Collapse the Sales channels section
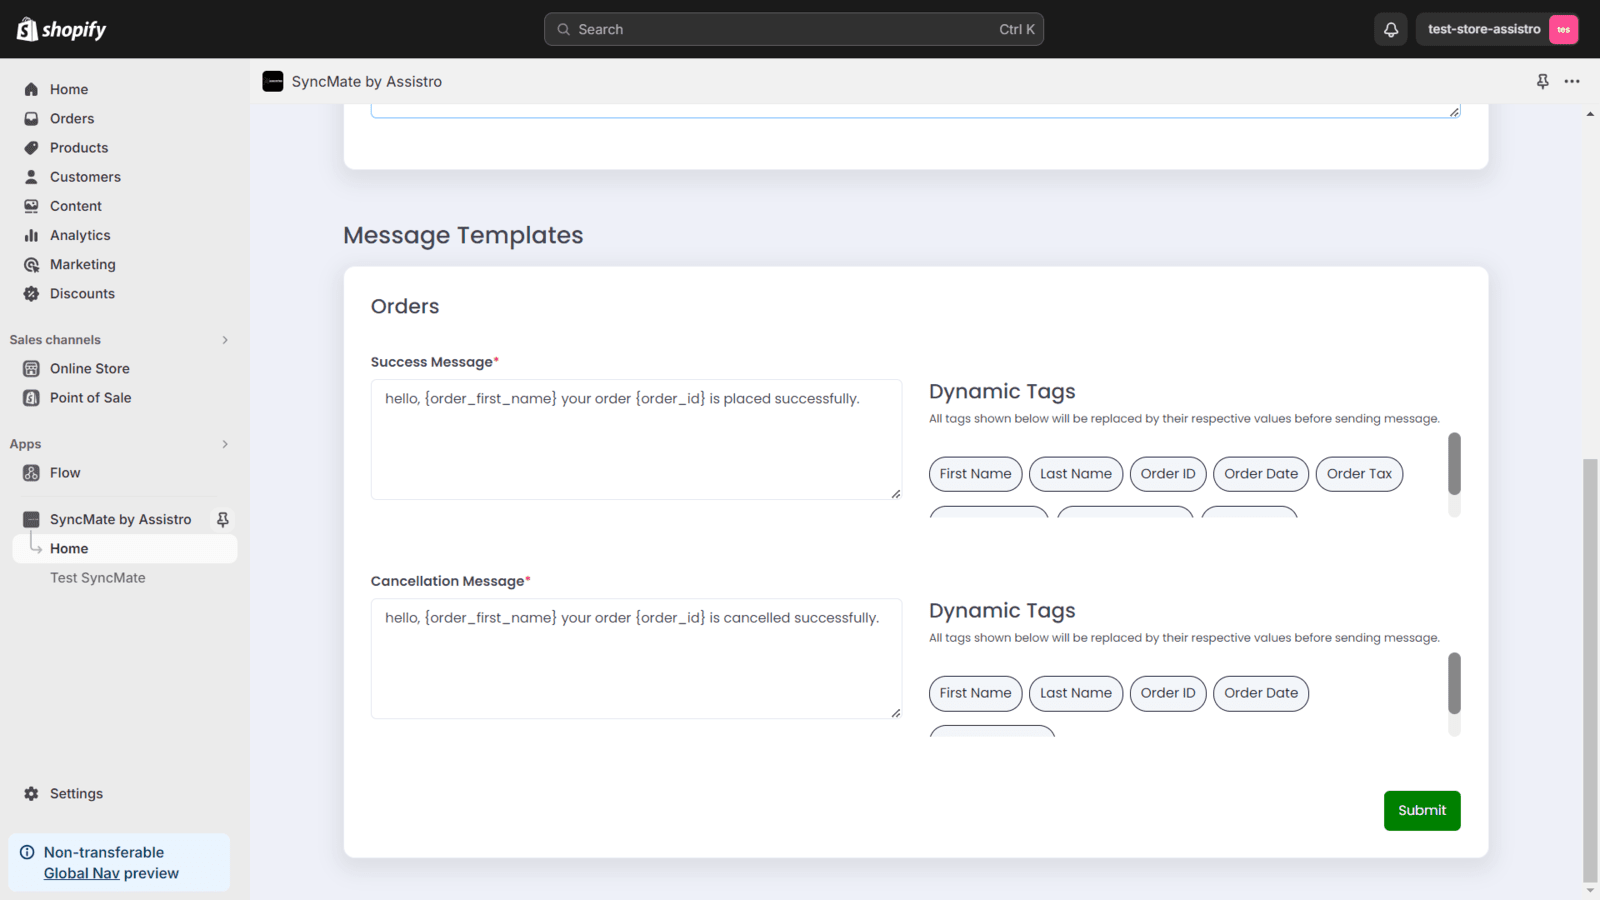This screenshot has height=900, width=1600. click(225, 339)
